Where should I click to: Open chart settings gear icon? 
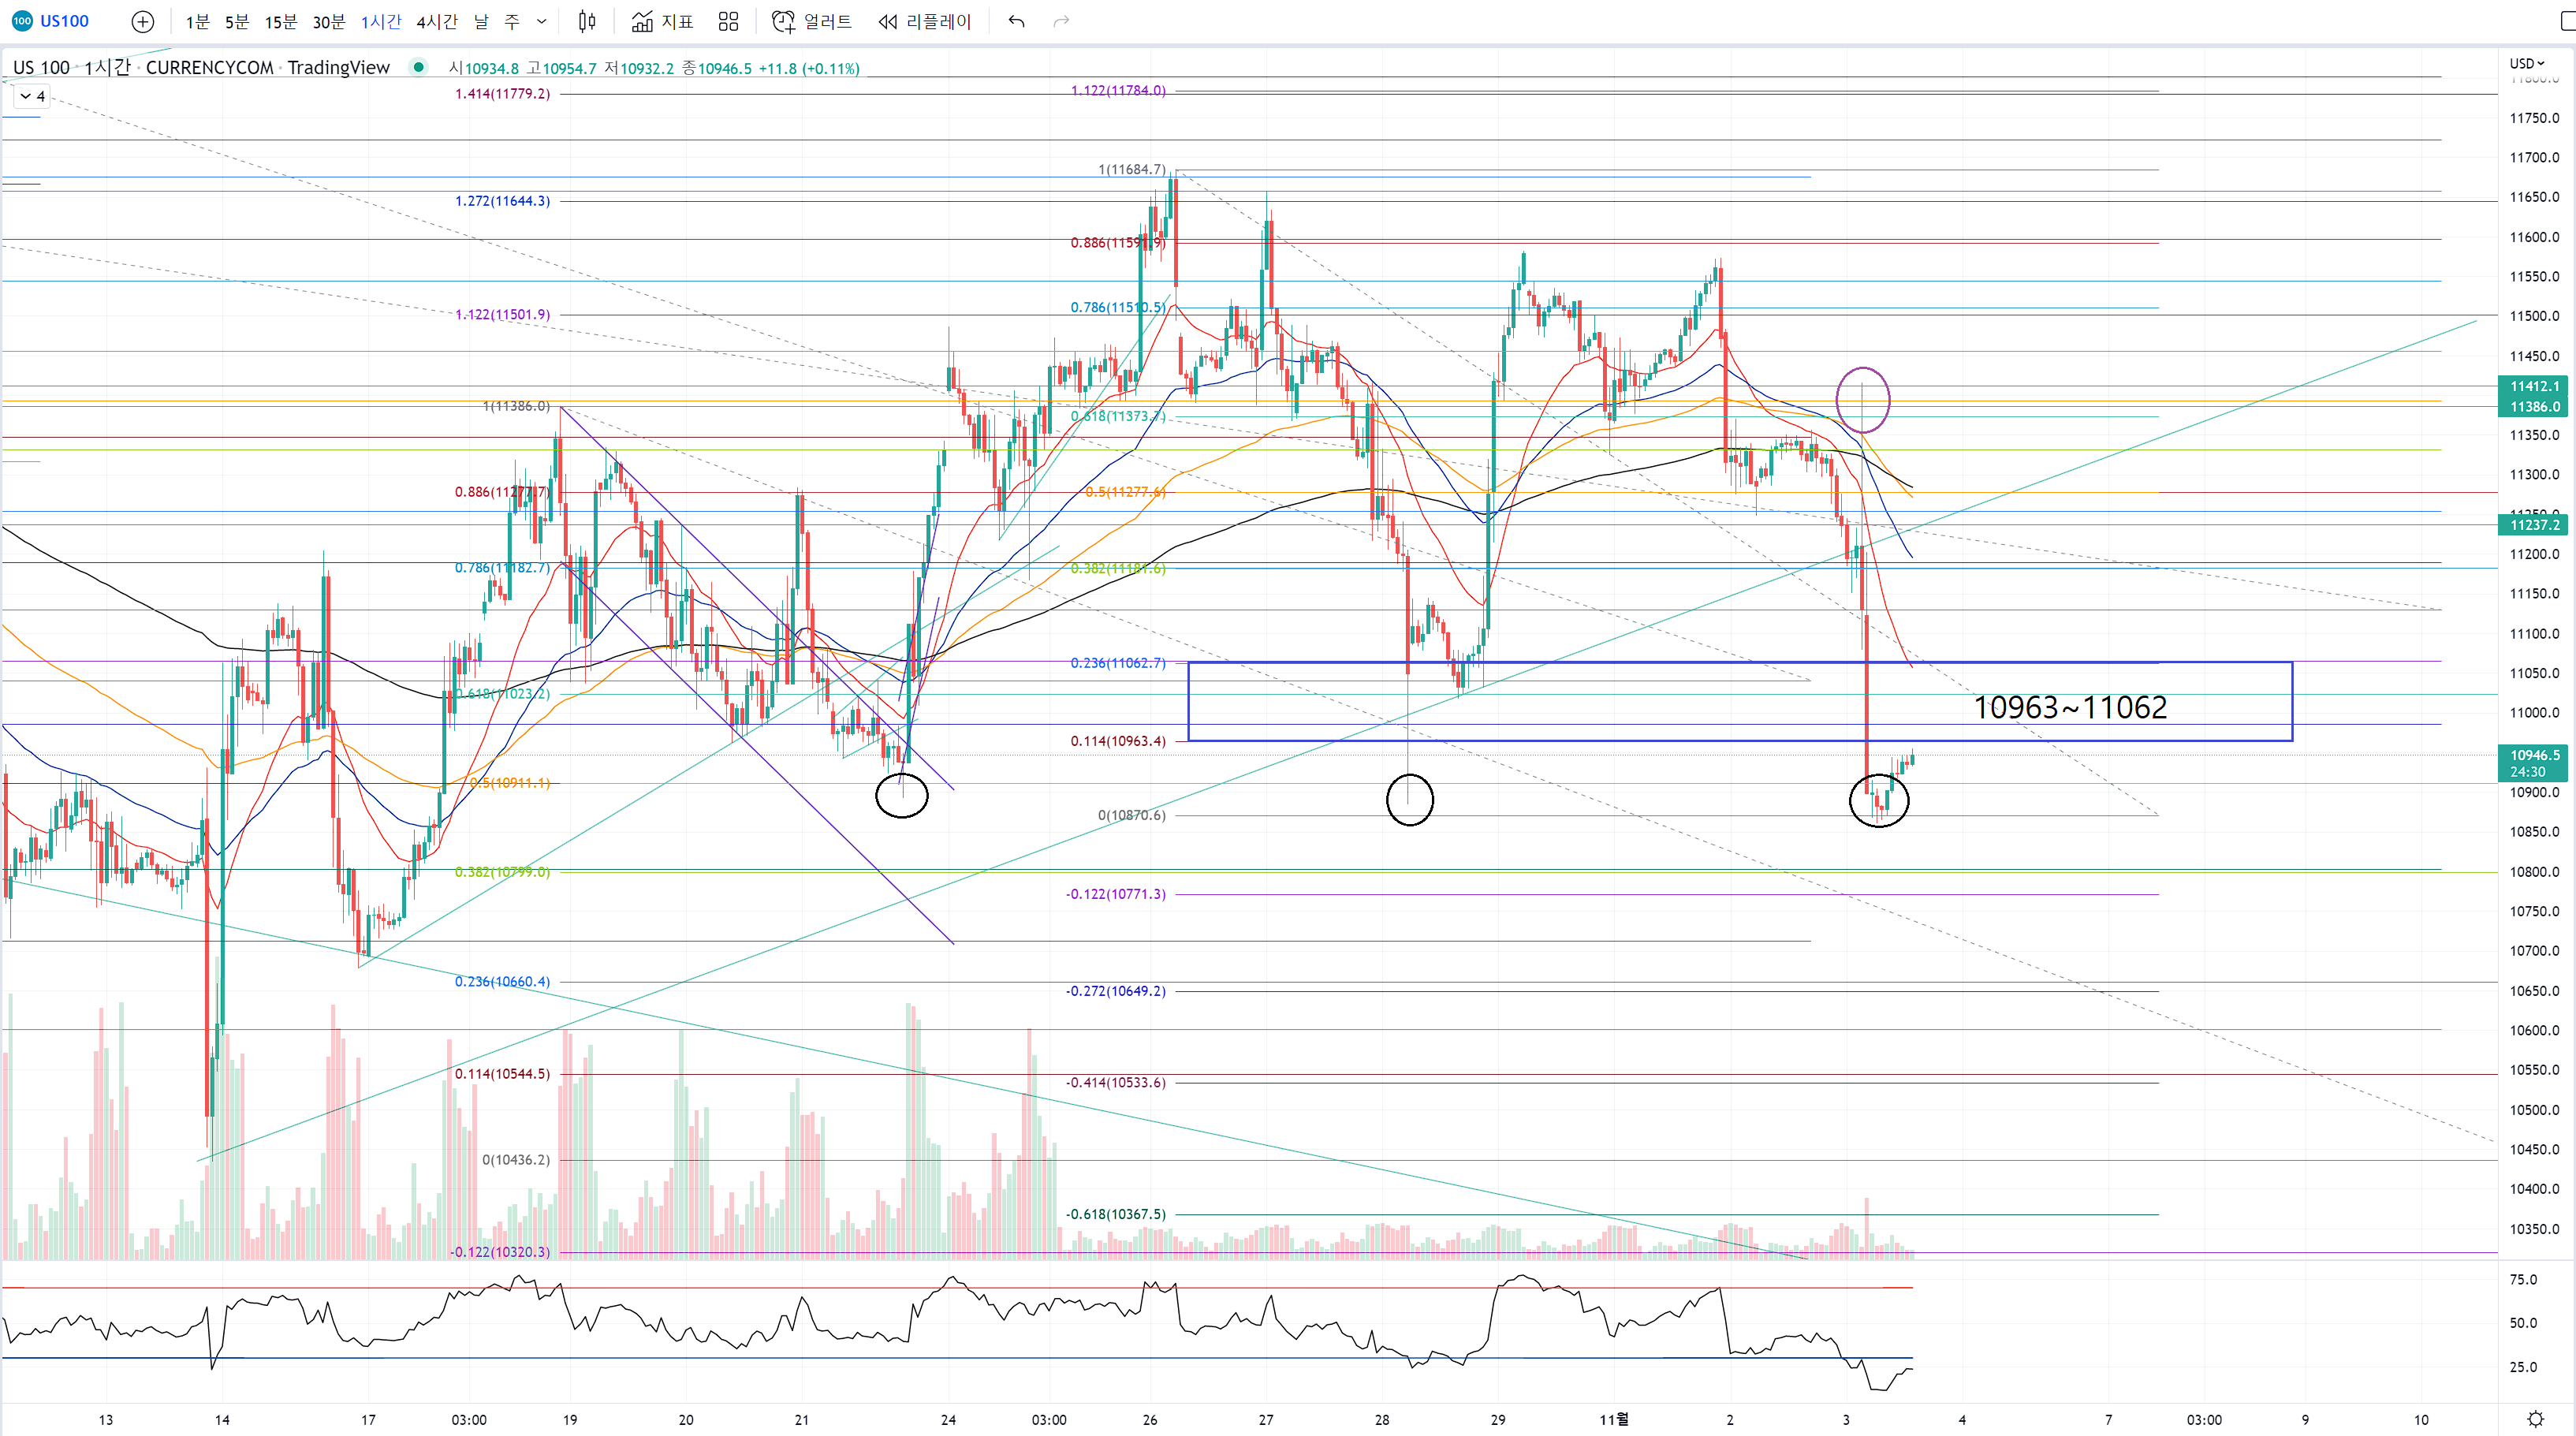pos(2535,1418)
